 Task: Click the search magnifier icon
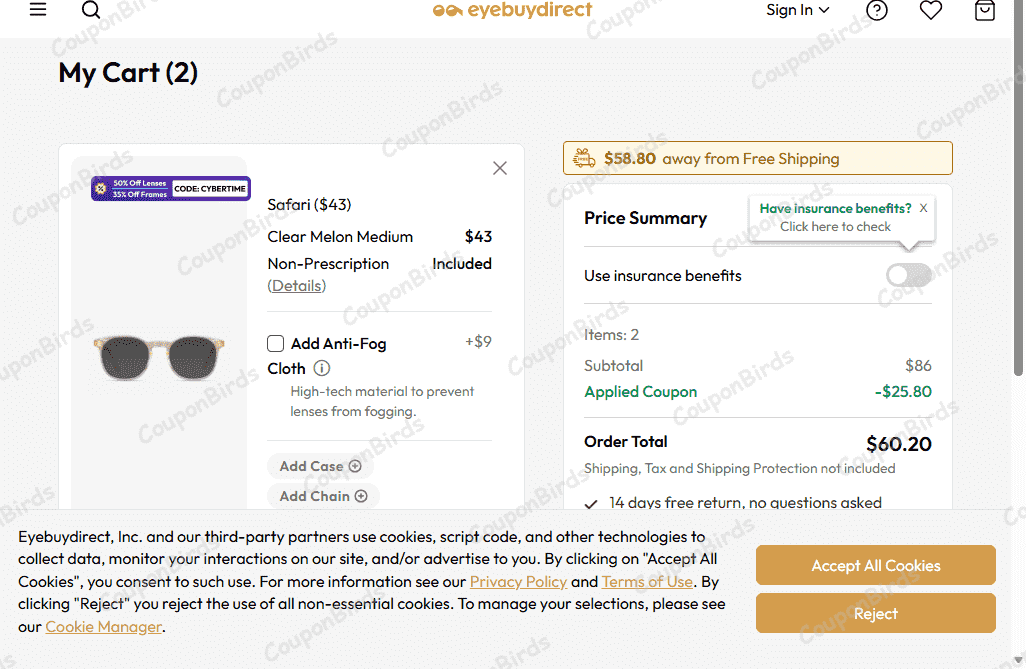(x=91, y=10)
